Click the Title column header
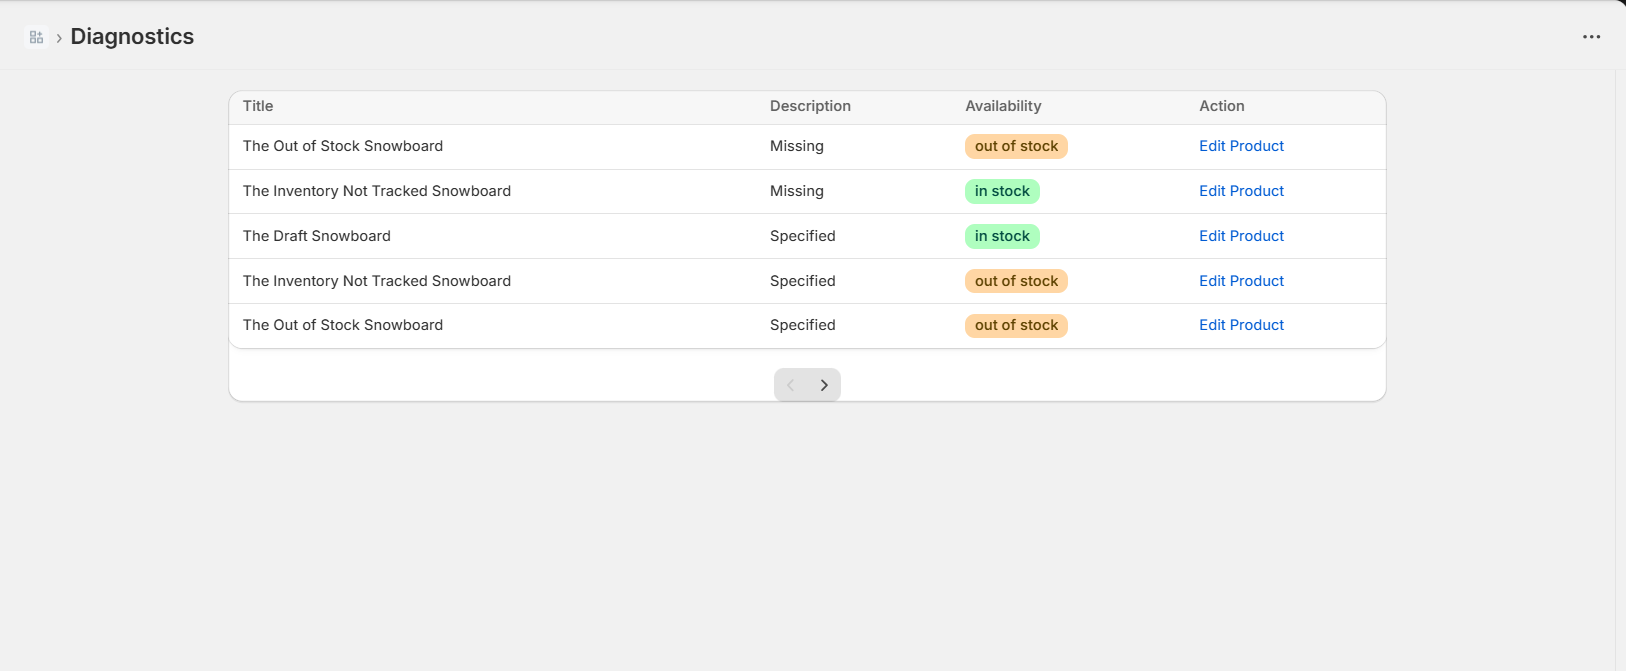 click(258, 106)
